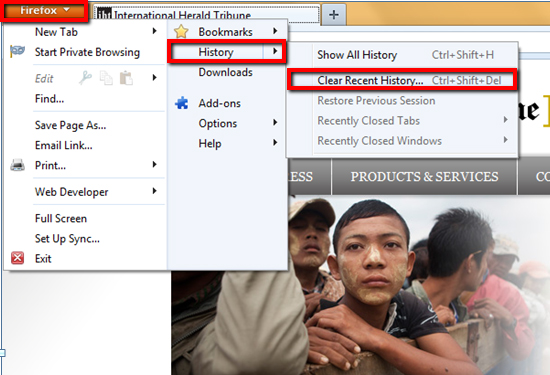The height and width of the screenshot is (375, 550).
Task: Select Options menu entry
Action: [x=227, y=123]
